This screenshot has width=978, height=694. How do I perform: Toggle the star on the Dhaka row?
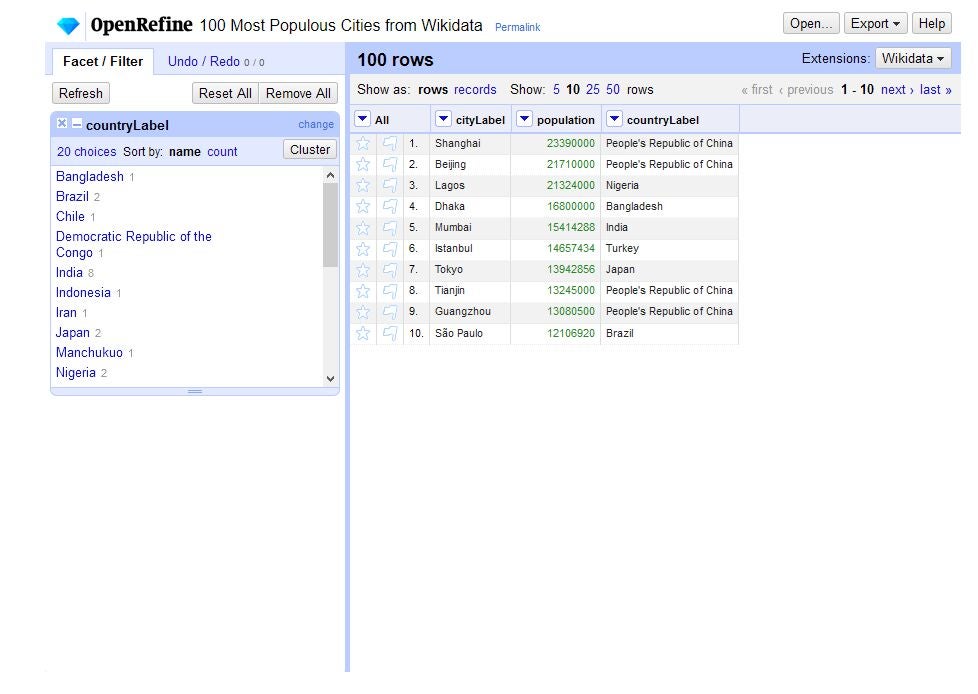[362, 206]
